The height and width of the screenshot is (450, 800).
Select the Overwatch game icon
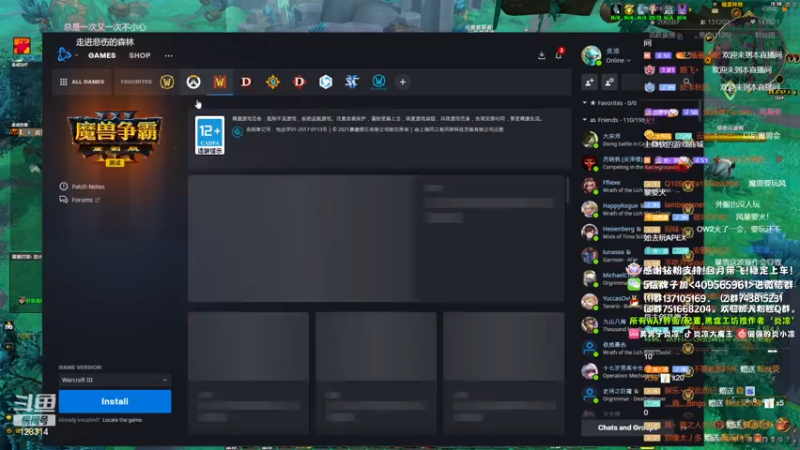(193, 82)
